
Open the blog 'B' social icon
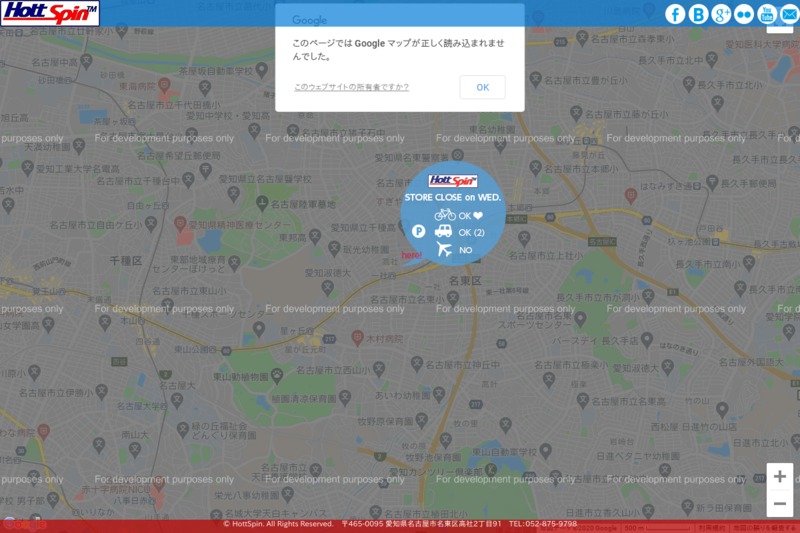(698, 14)
